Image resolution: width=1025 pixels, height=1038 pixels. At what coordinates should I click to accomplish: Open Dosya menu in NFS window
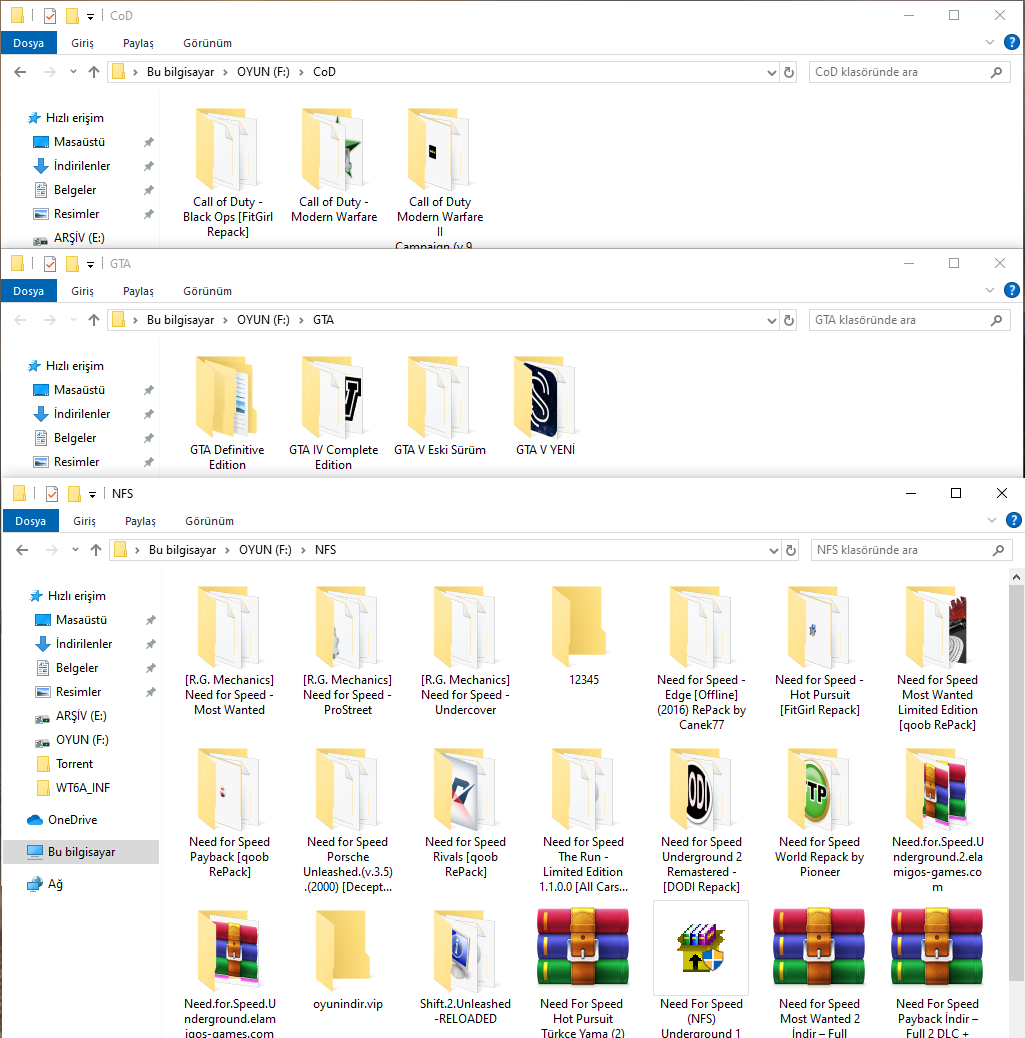(30, 521)
